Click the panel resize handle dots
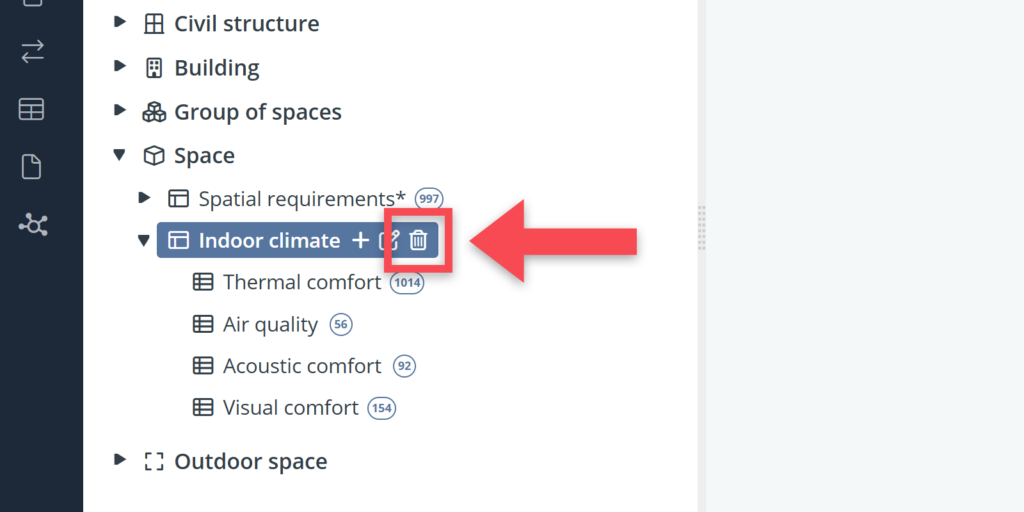The image size is (1024, 512). [701, 228]
